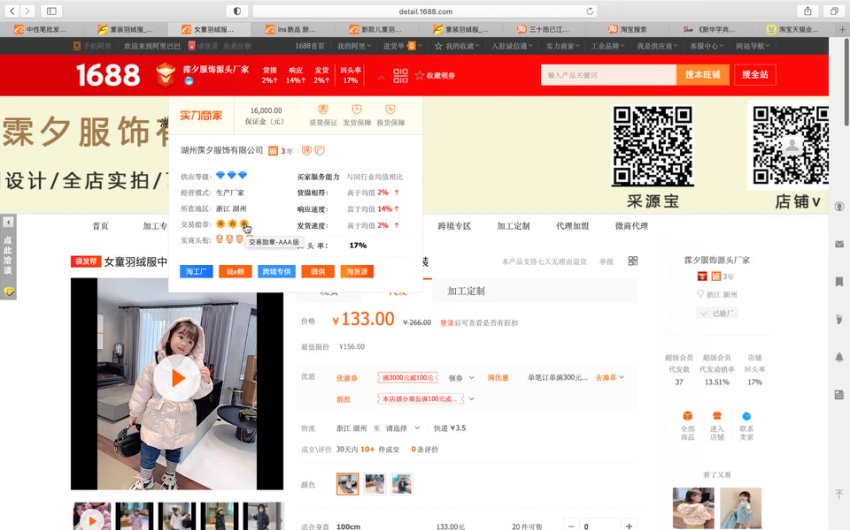Reload page using address bar icon
The width and height of the screenshot is (850, 530).
pyautogui.click(x=590, y=11)
